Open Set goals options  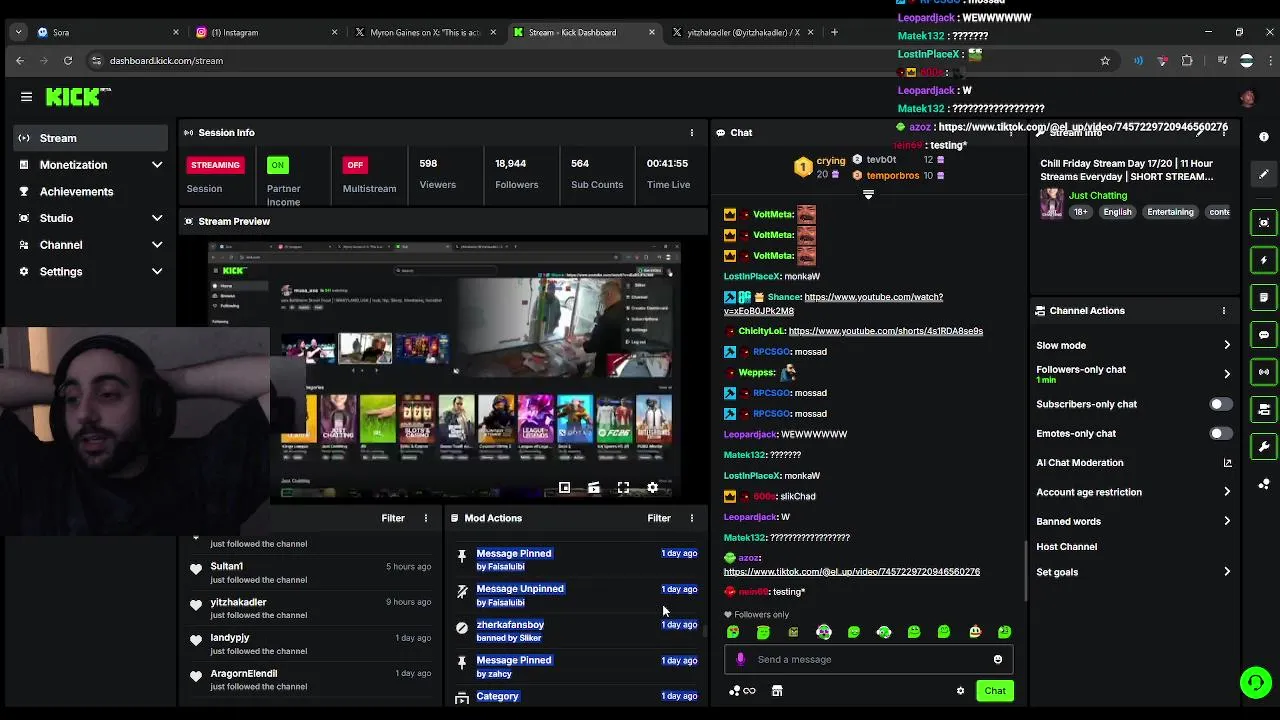coord(1134,572)
